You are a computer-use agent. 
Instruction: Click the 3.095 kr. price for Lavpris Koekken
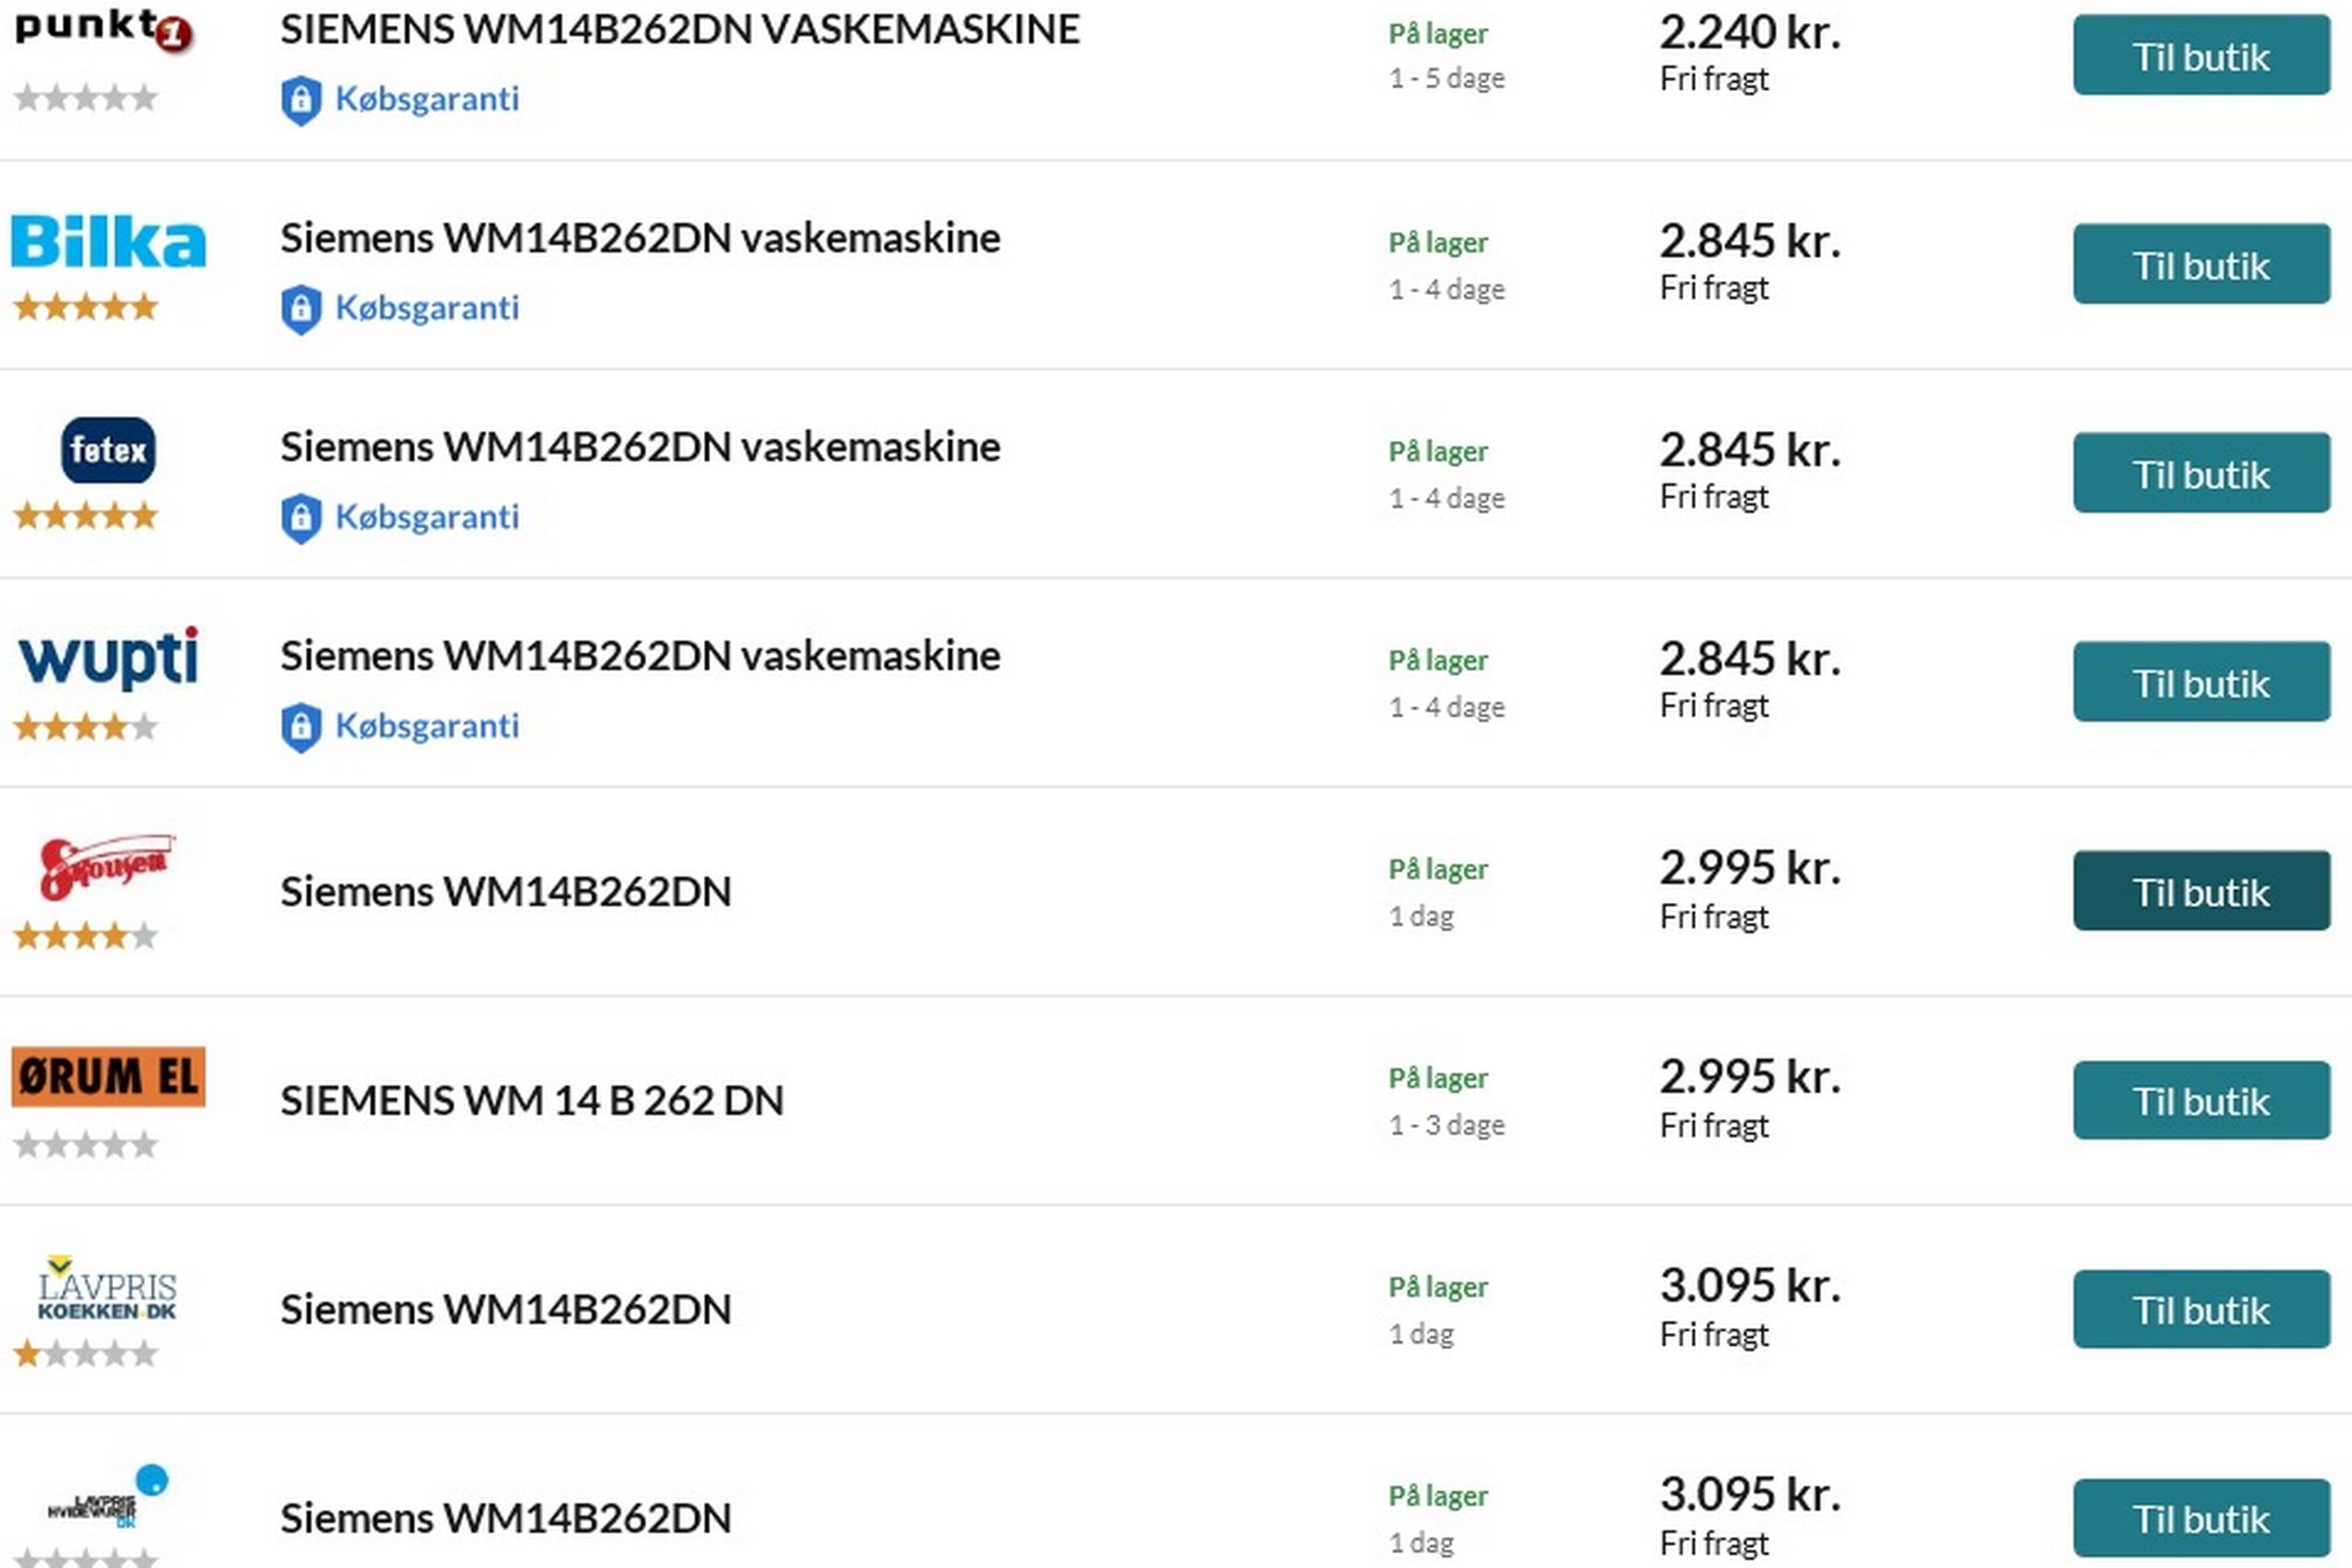(x=1750, y=1286)
